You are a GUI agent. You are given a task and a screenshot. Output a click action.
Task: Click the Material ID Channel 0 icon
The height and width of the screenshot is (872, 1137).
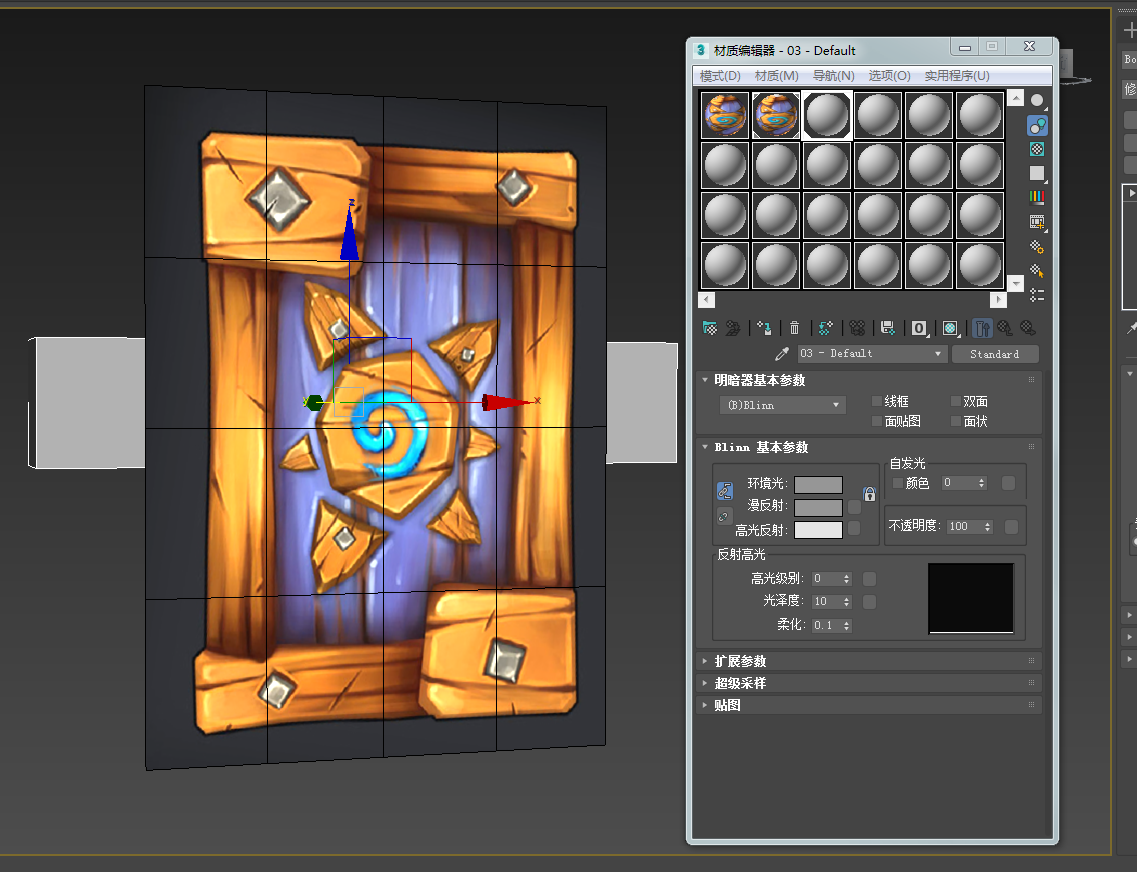pos(919,328)
